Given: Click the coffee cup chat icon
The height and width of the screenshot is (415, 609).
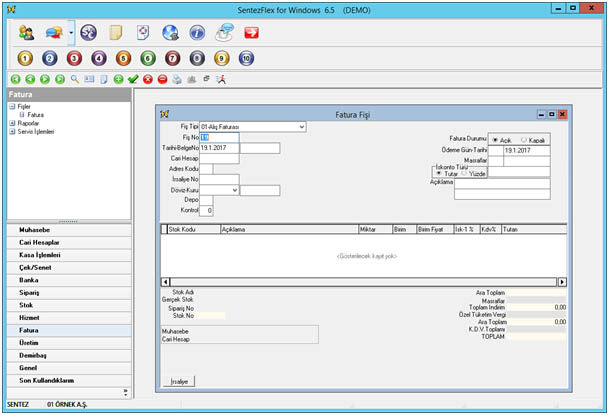Looking at the screenshot, I should [224, 32].
